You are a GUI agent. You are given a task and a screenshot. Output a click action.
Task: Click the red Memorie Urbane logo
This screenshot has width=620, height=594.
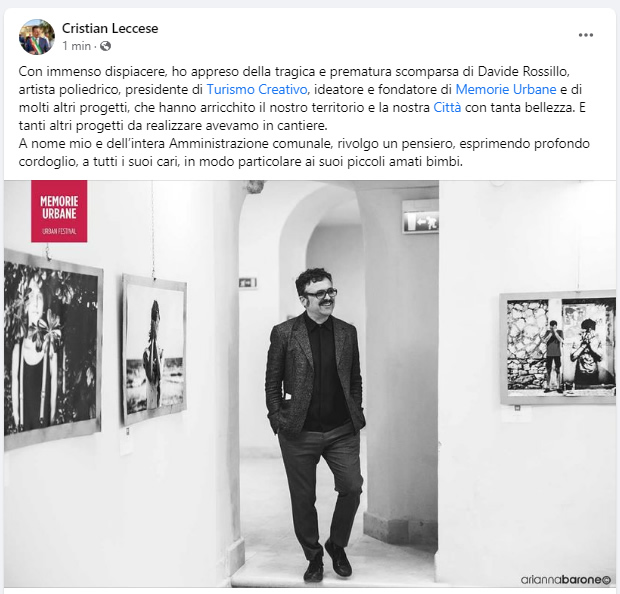click(59, 211)
